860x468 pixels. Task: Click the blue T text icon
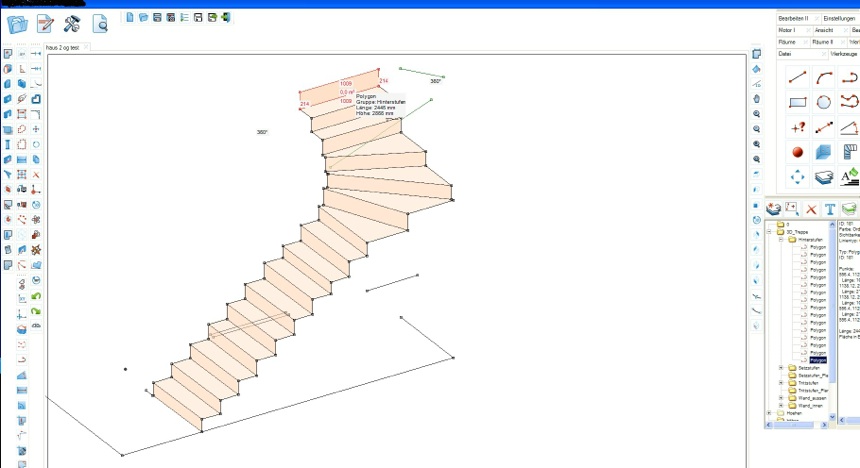(829, 209)
